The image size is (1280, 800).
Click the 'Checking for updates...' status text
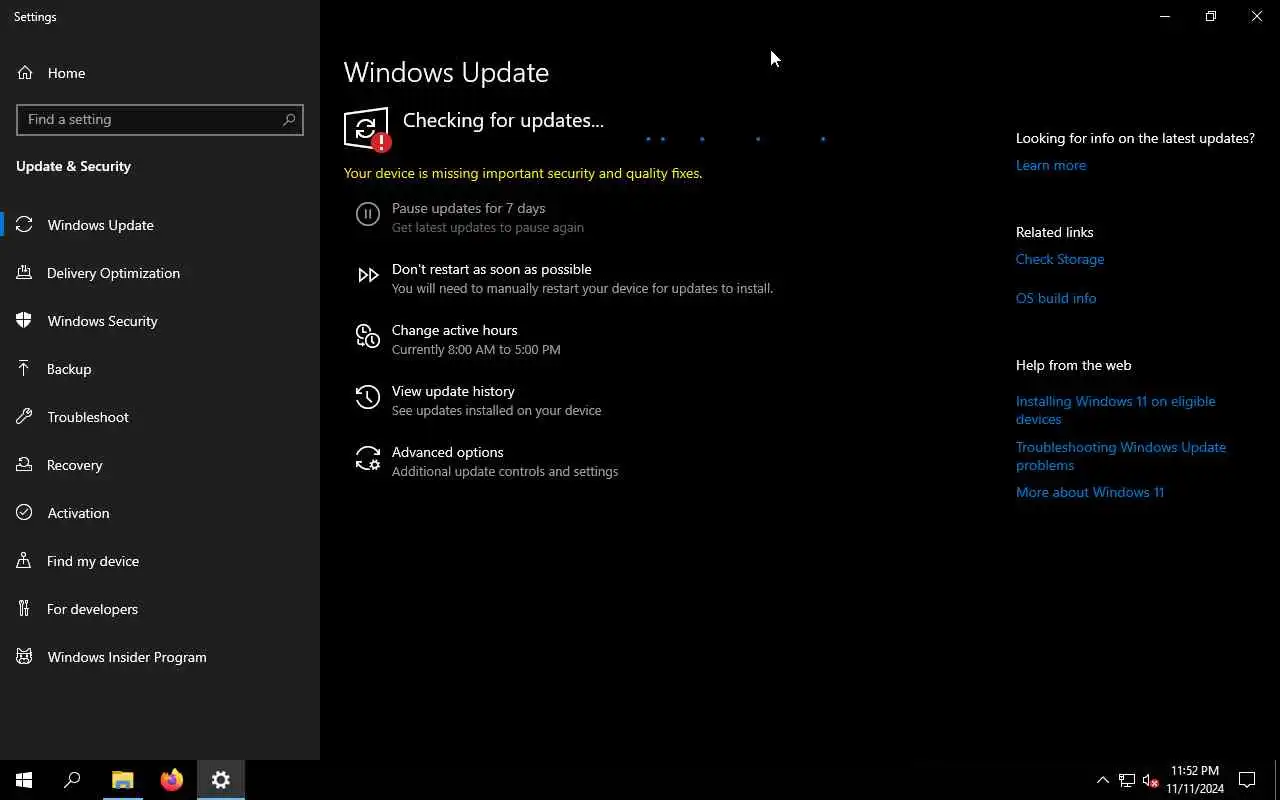[x=503, y=121]
